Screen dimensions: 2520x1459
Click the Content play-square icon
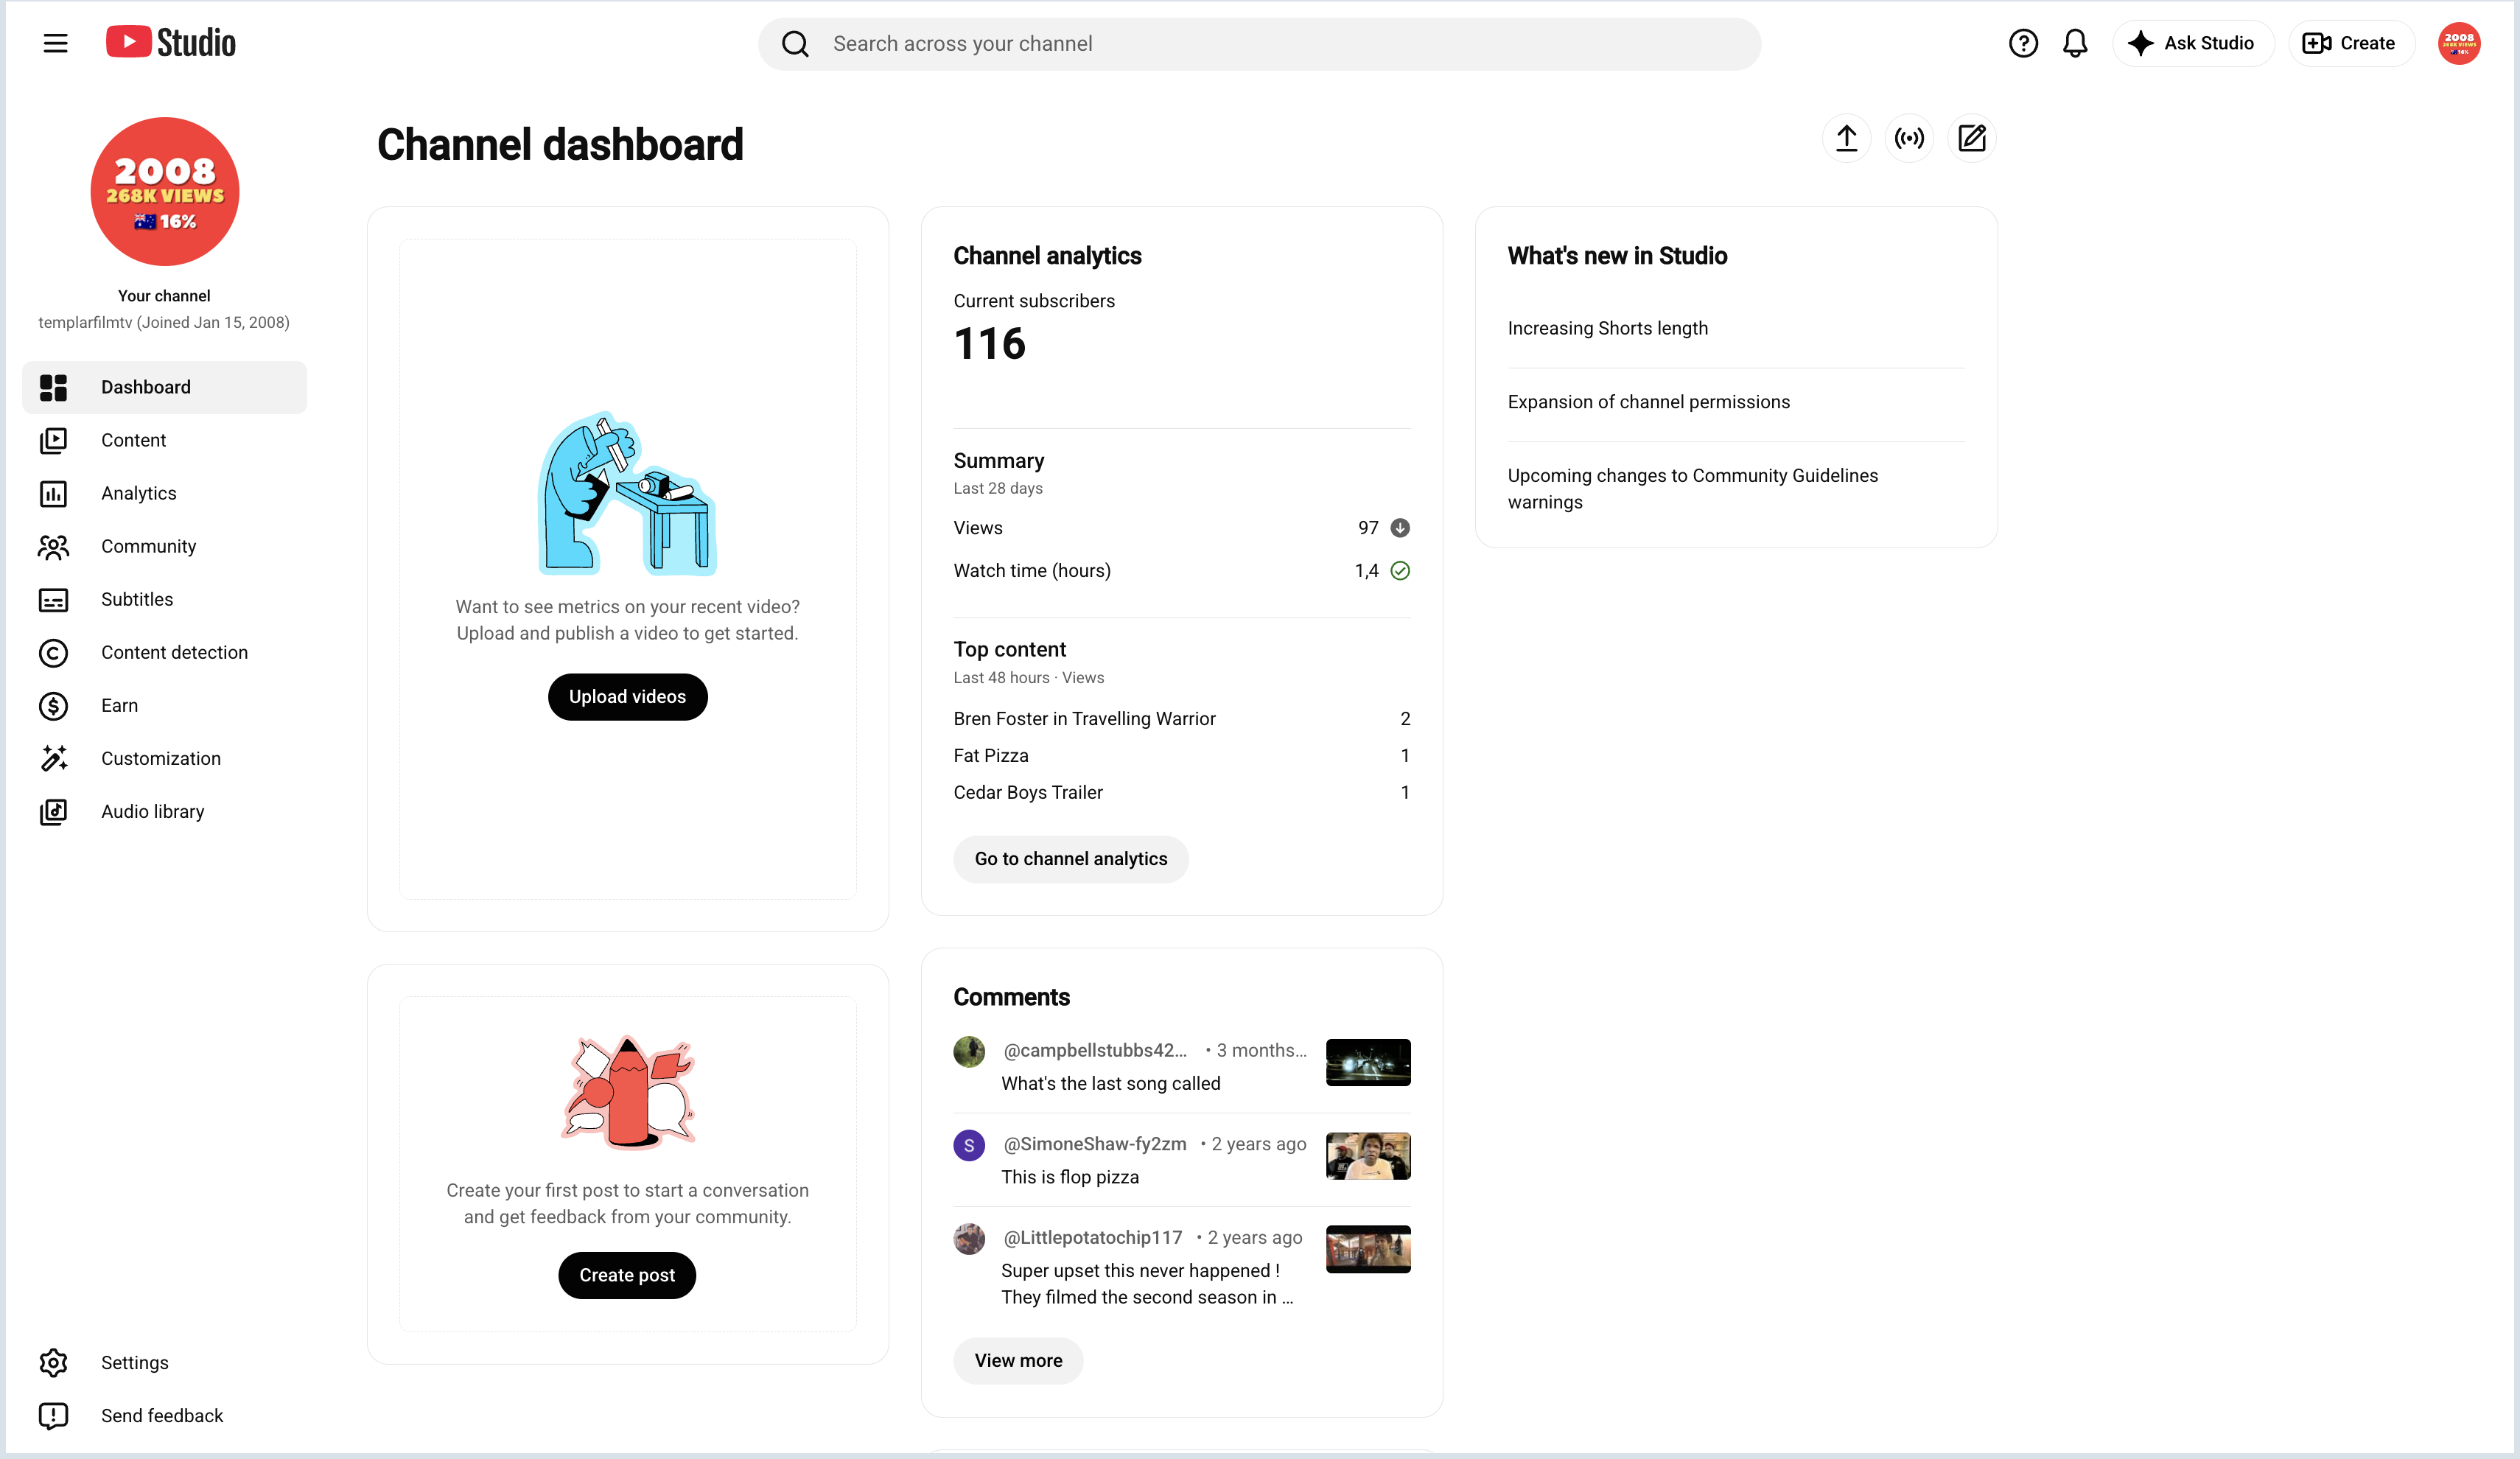[53, 440]
